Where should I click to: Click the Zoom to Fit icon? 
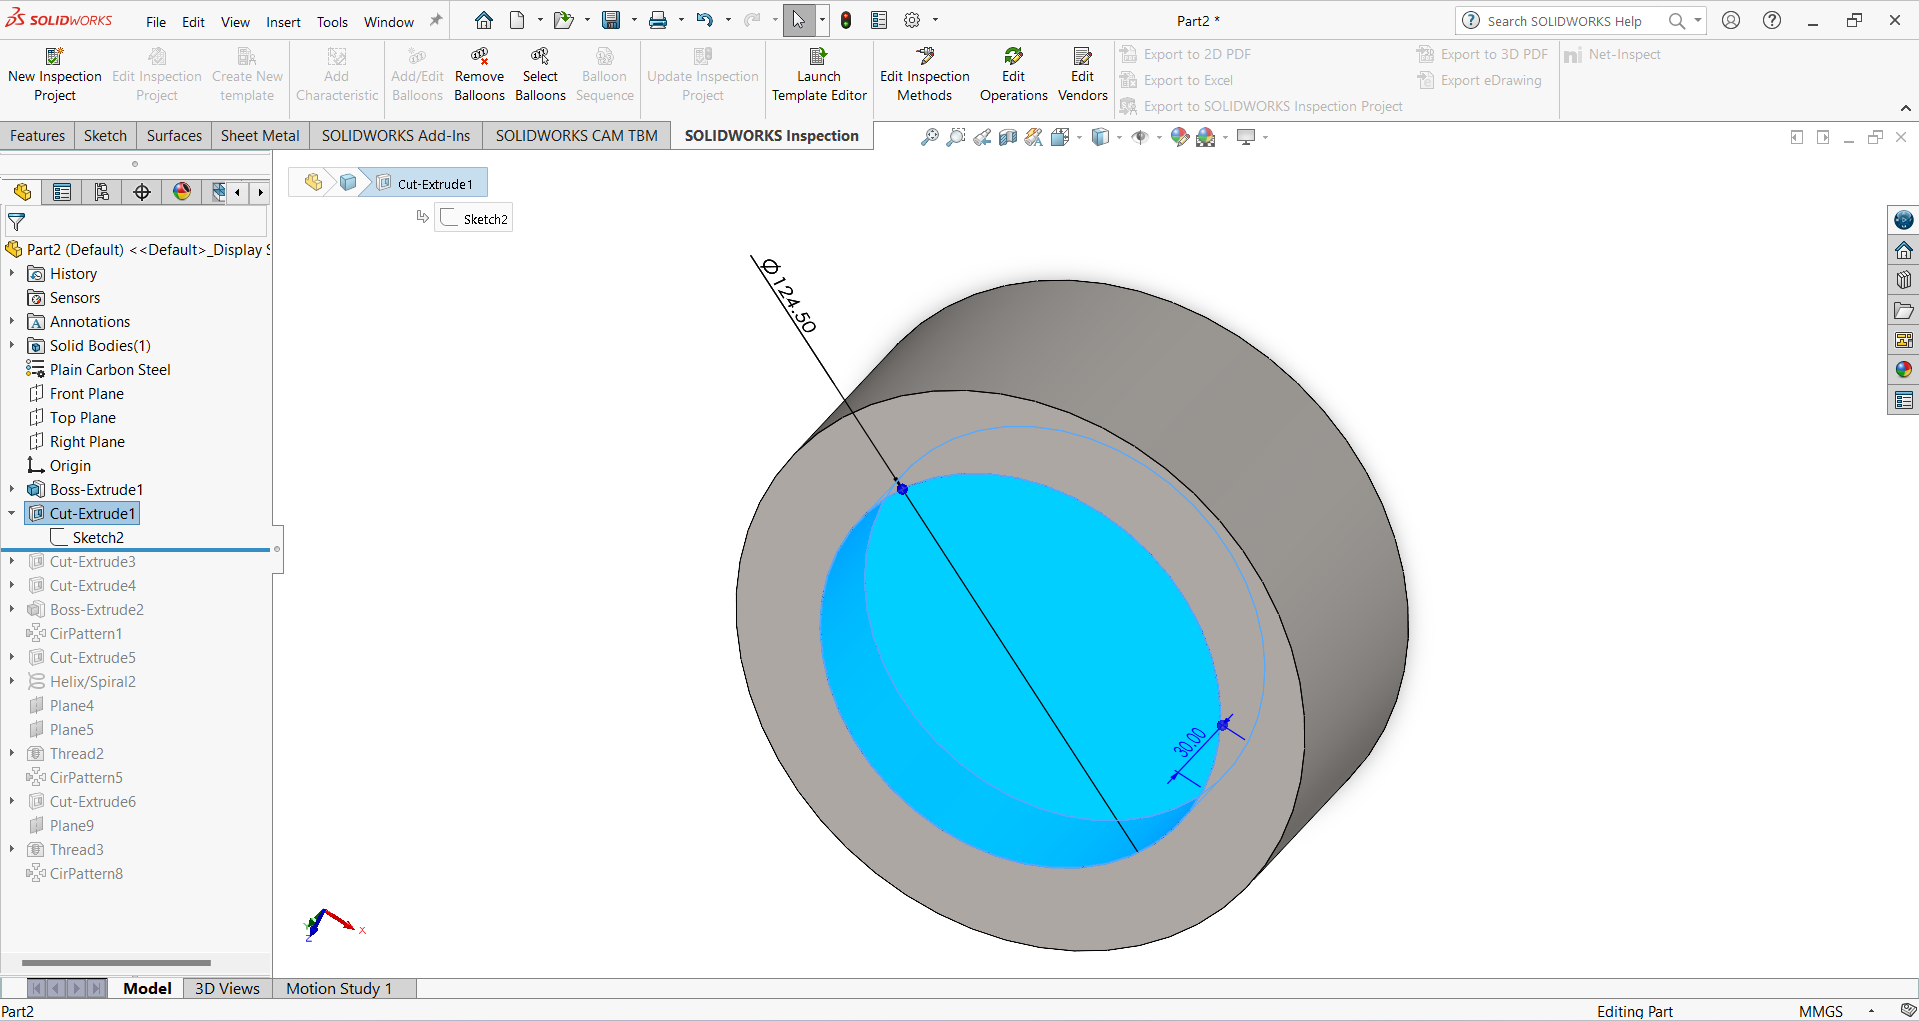(x=929, y=137)
